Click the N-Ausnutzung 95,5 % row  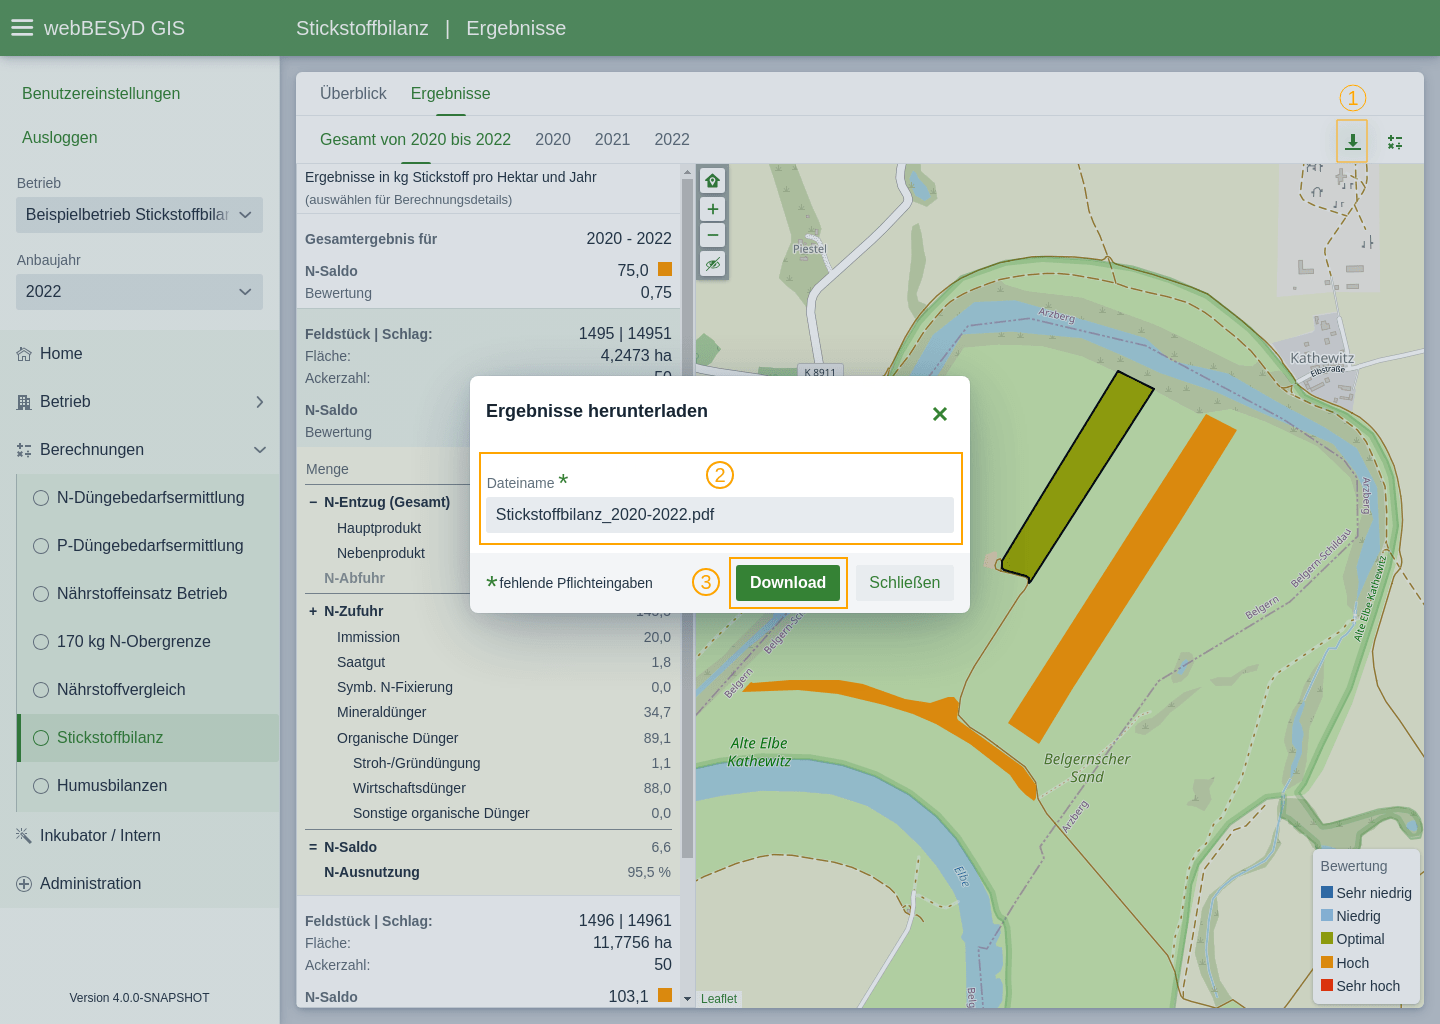click(489, 872)
